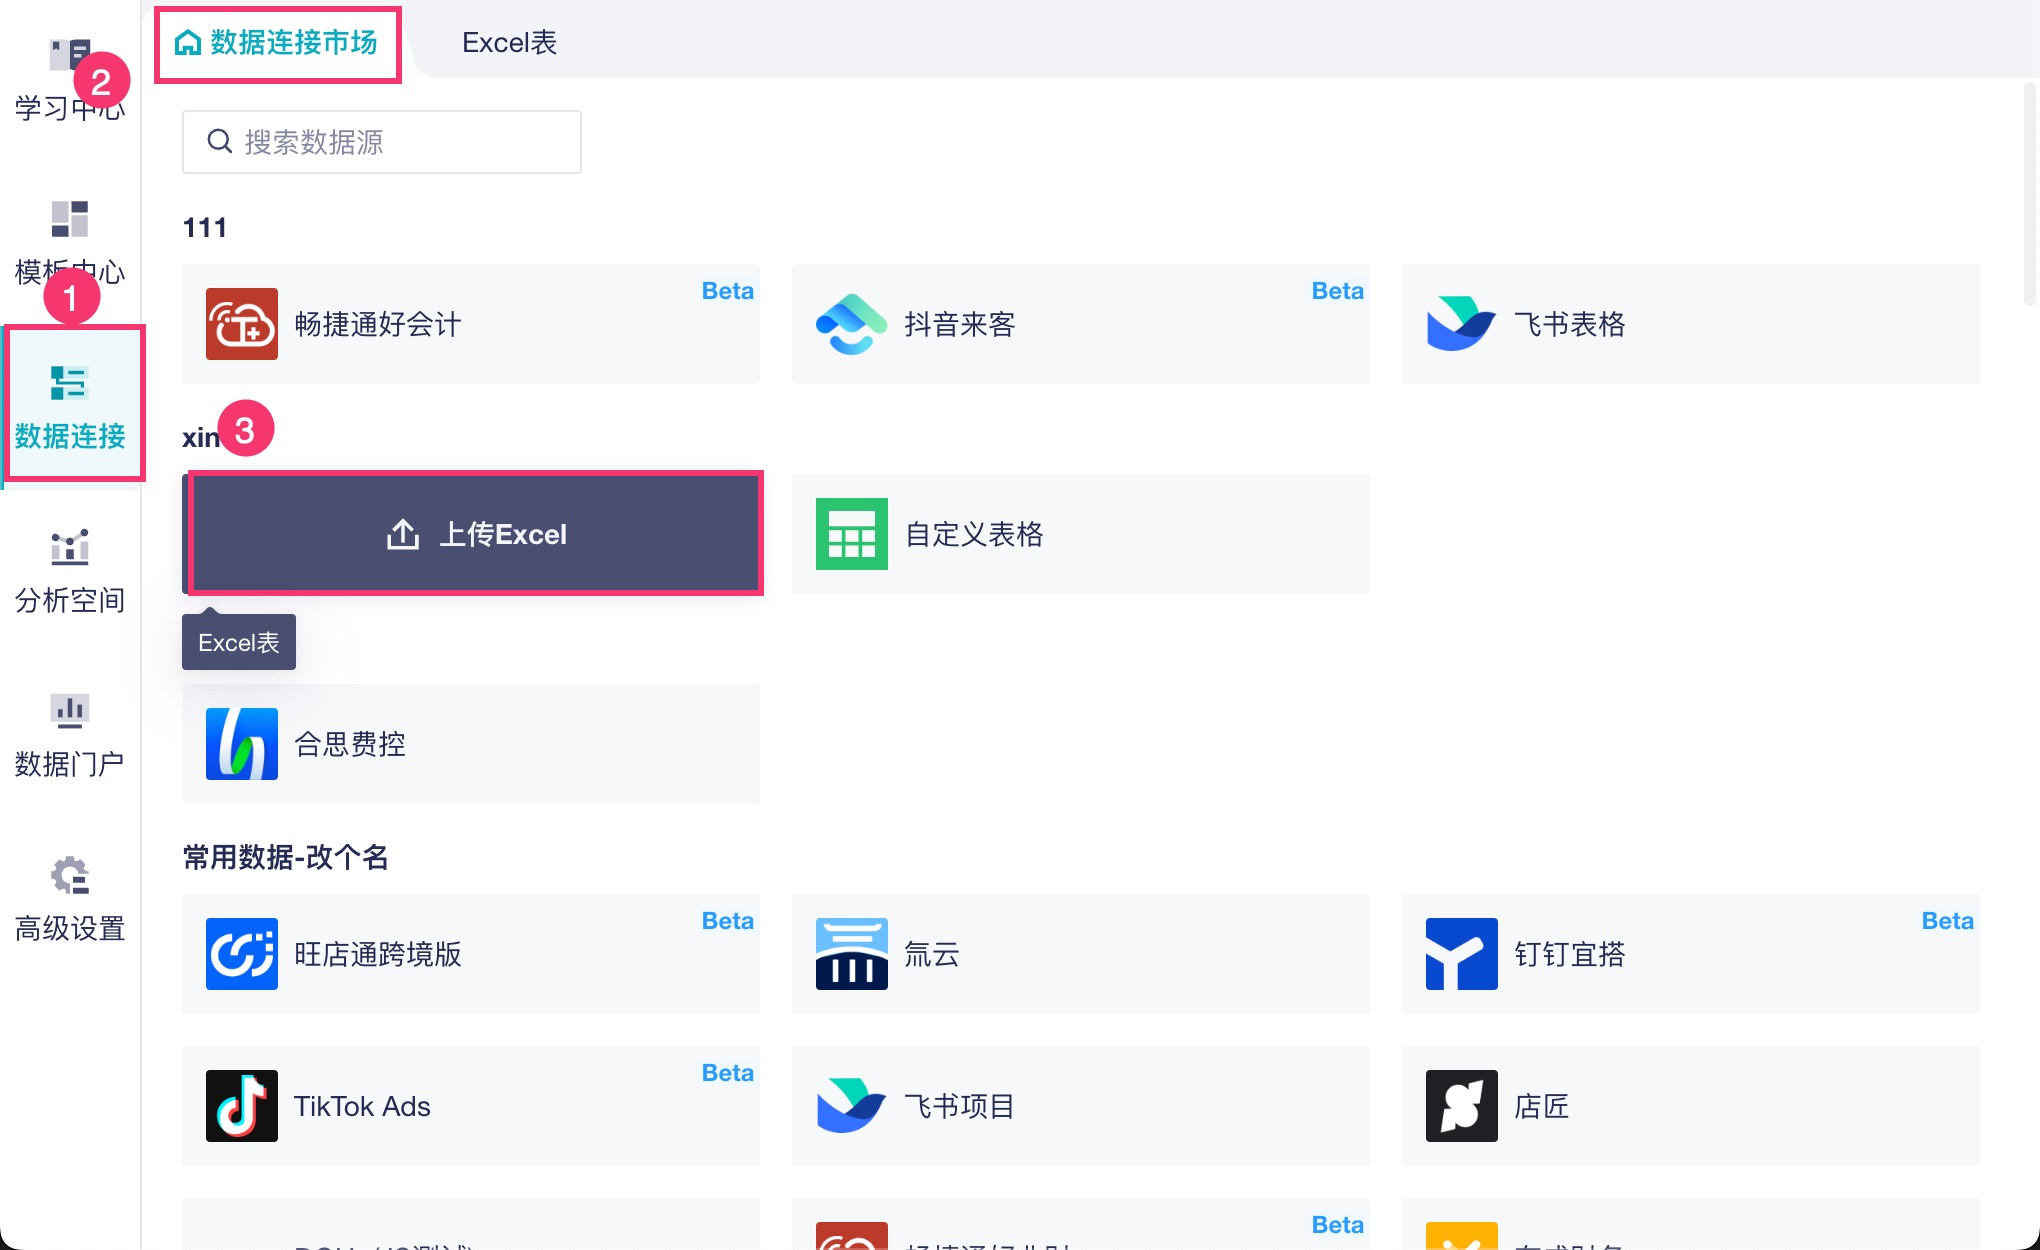The width and height of the screenshot is (2040, 1250).
Task: Click the Beta badge on TikTok Ads
Action: click(728, 1073)
